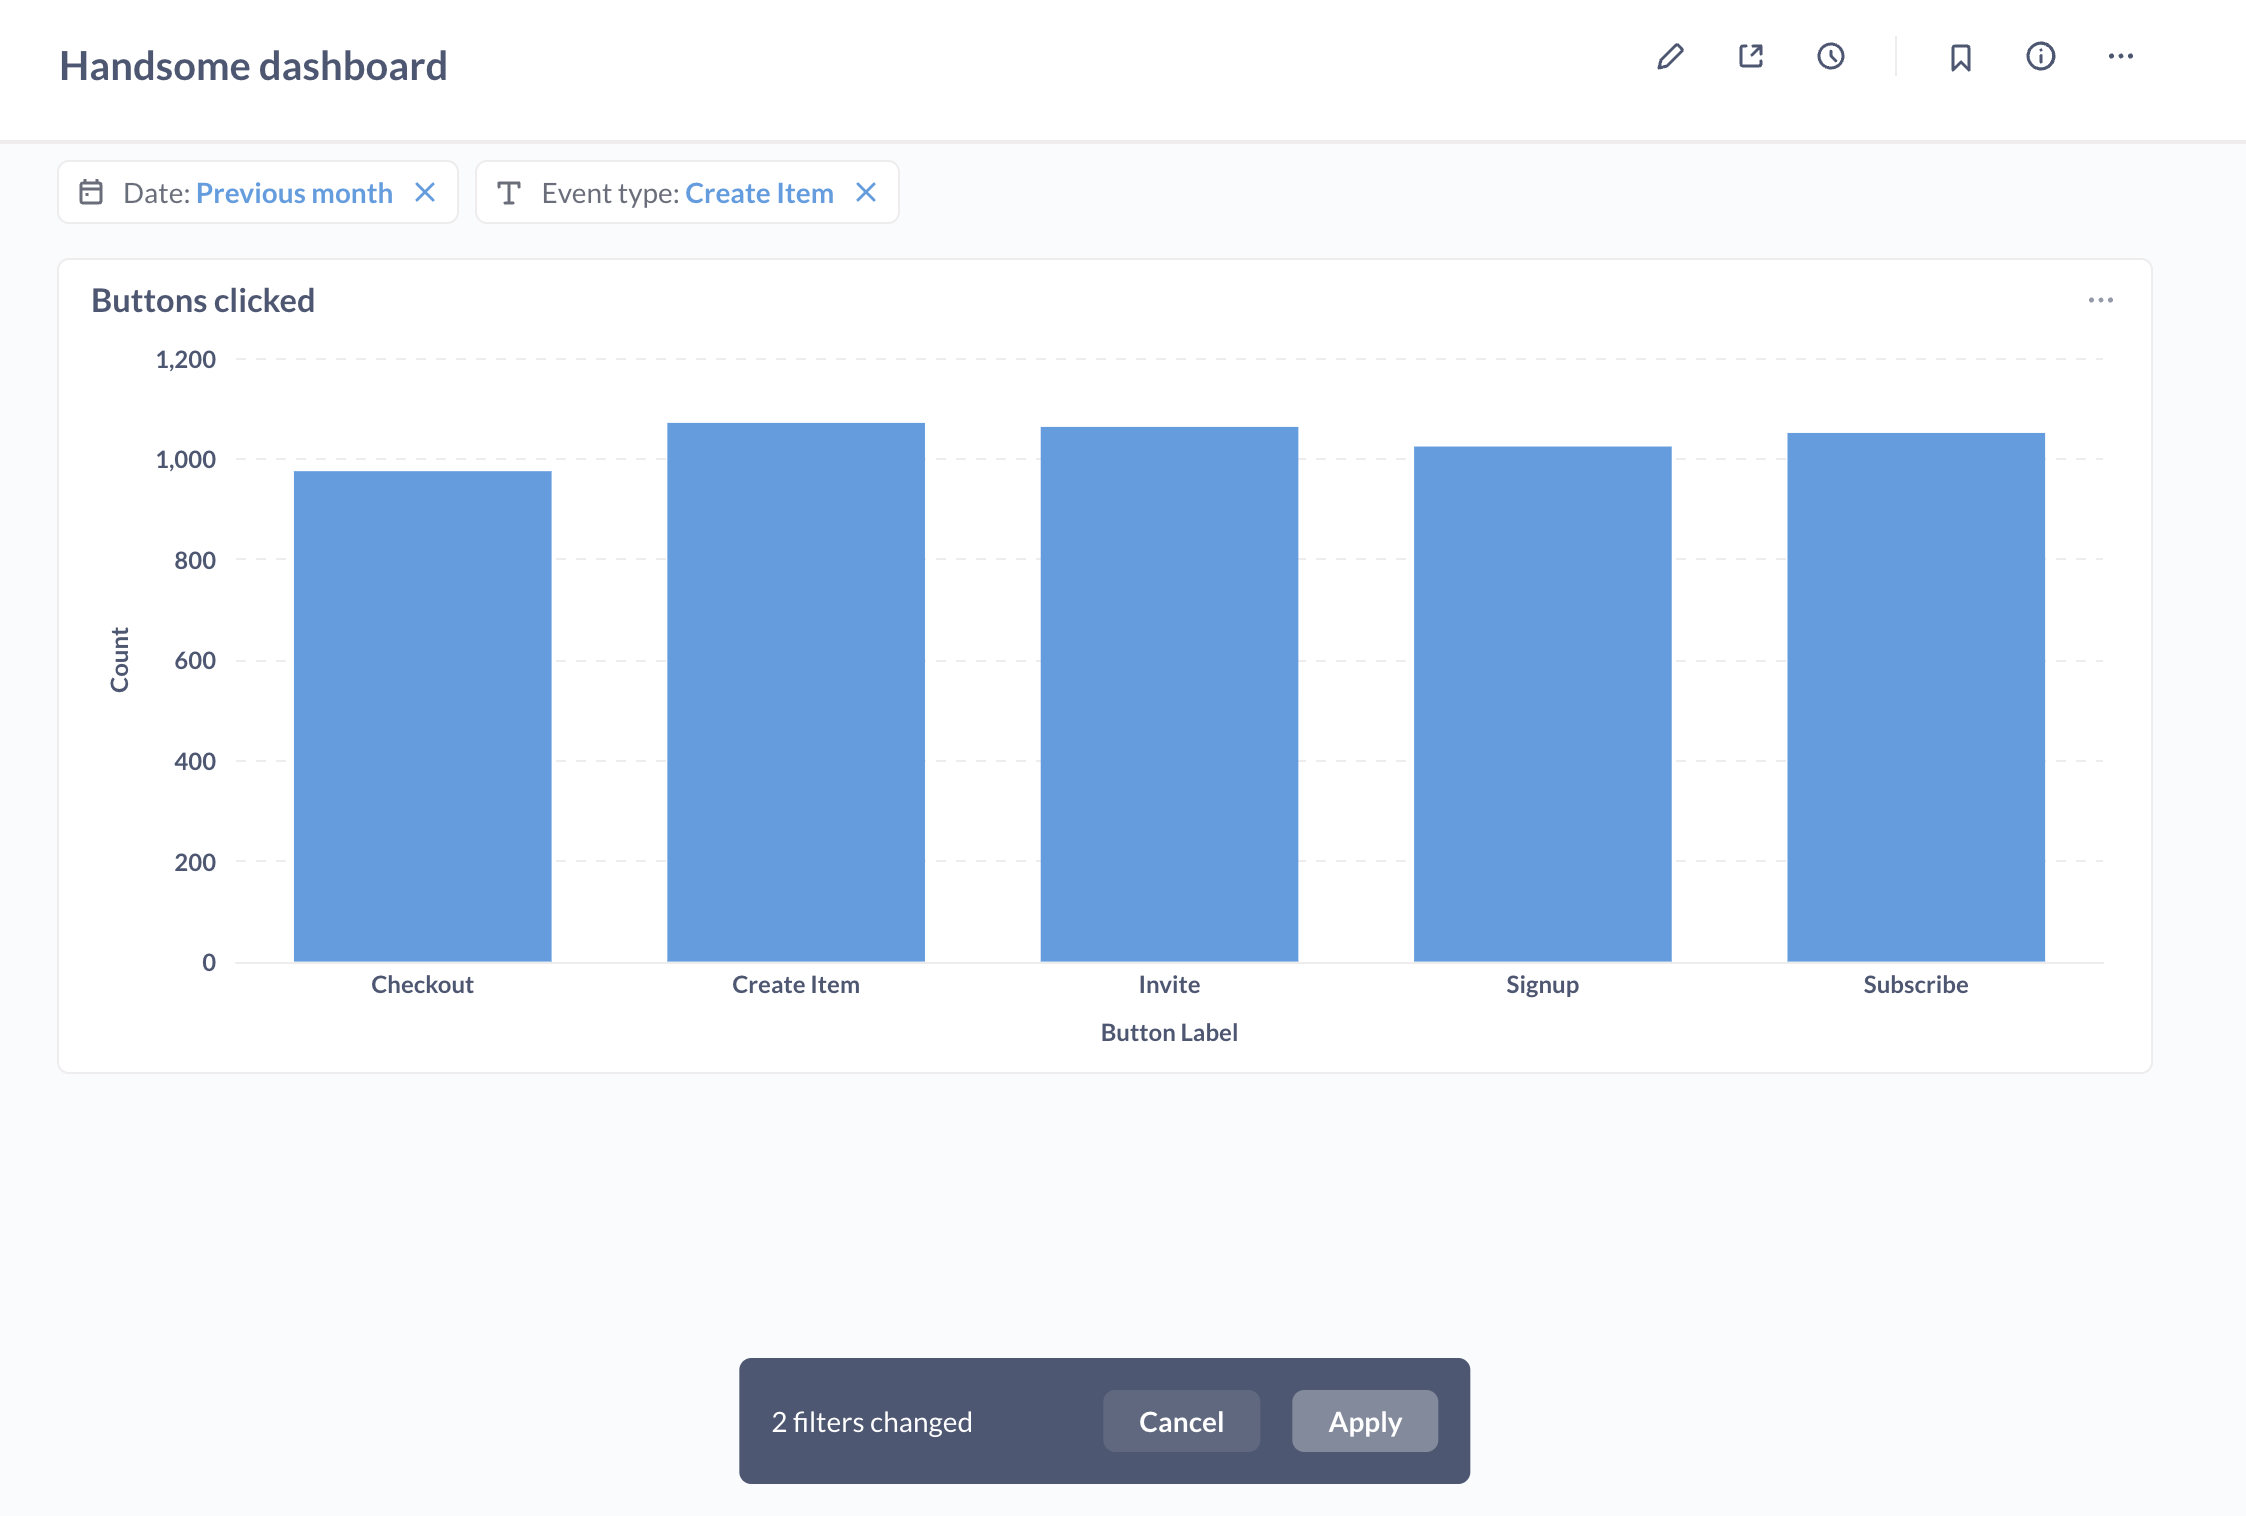
Task: Cancel the filter changes
Action: coord(1181,1421)
